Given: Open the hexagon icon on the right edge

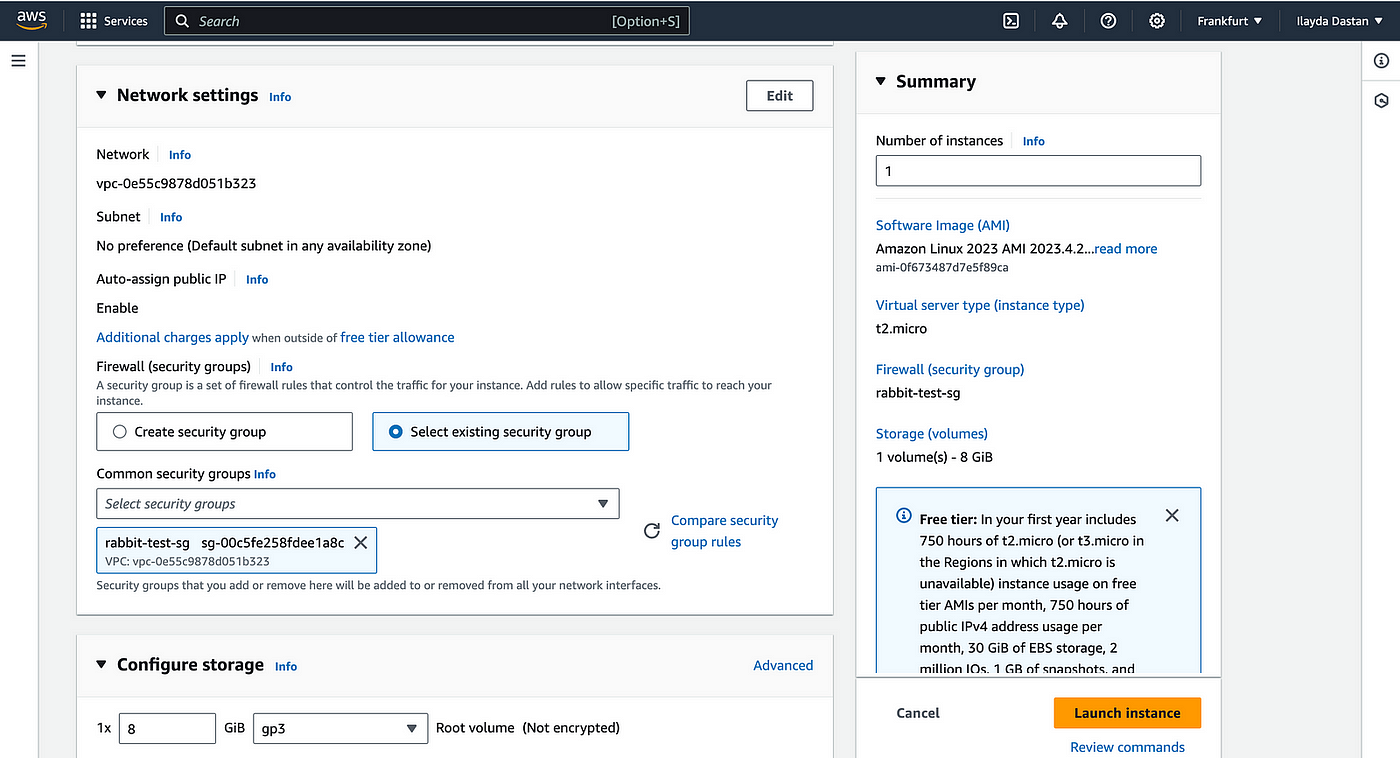Looking at the screenshot, I should pos(1382,100).
